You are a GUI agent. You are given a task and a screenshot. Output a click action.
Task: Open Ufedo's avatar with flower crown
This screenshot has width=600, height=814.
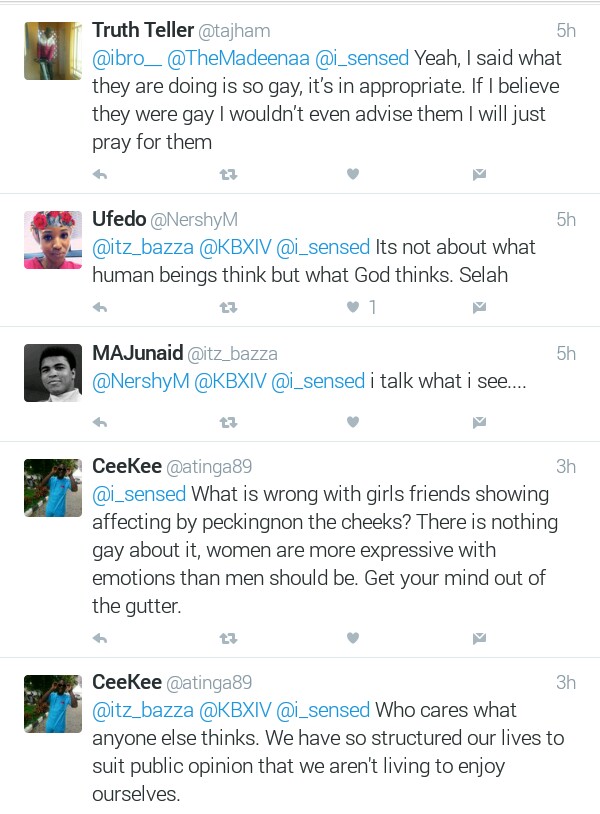coord(52,240)
